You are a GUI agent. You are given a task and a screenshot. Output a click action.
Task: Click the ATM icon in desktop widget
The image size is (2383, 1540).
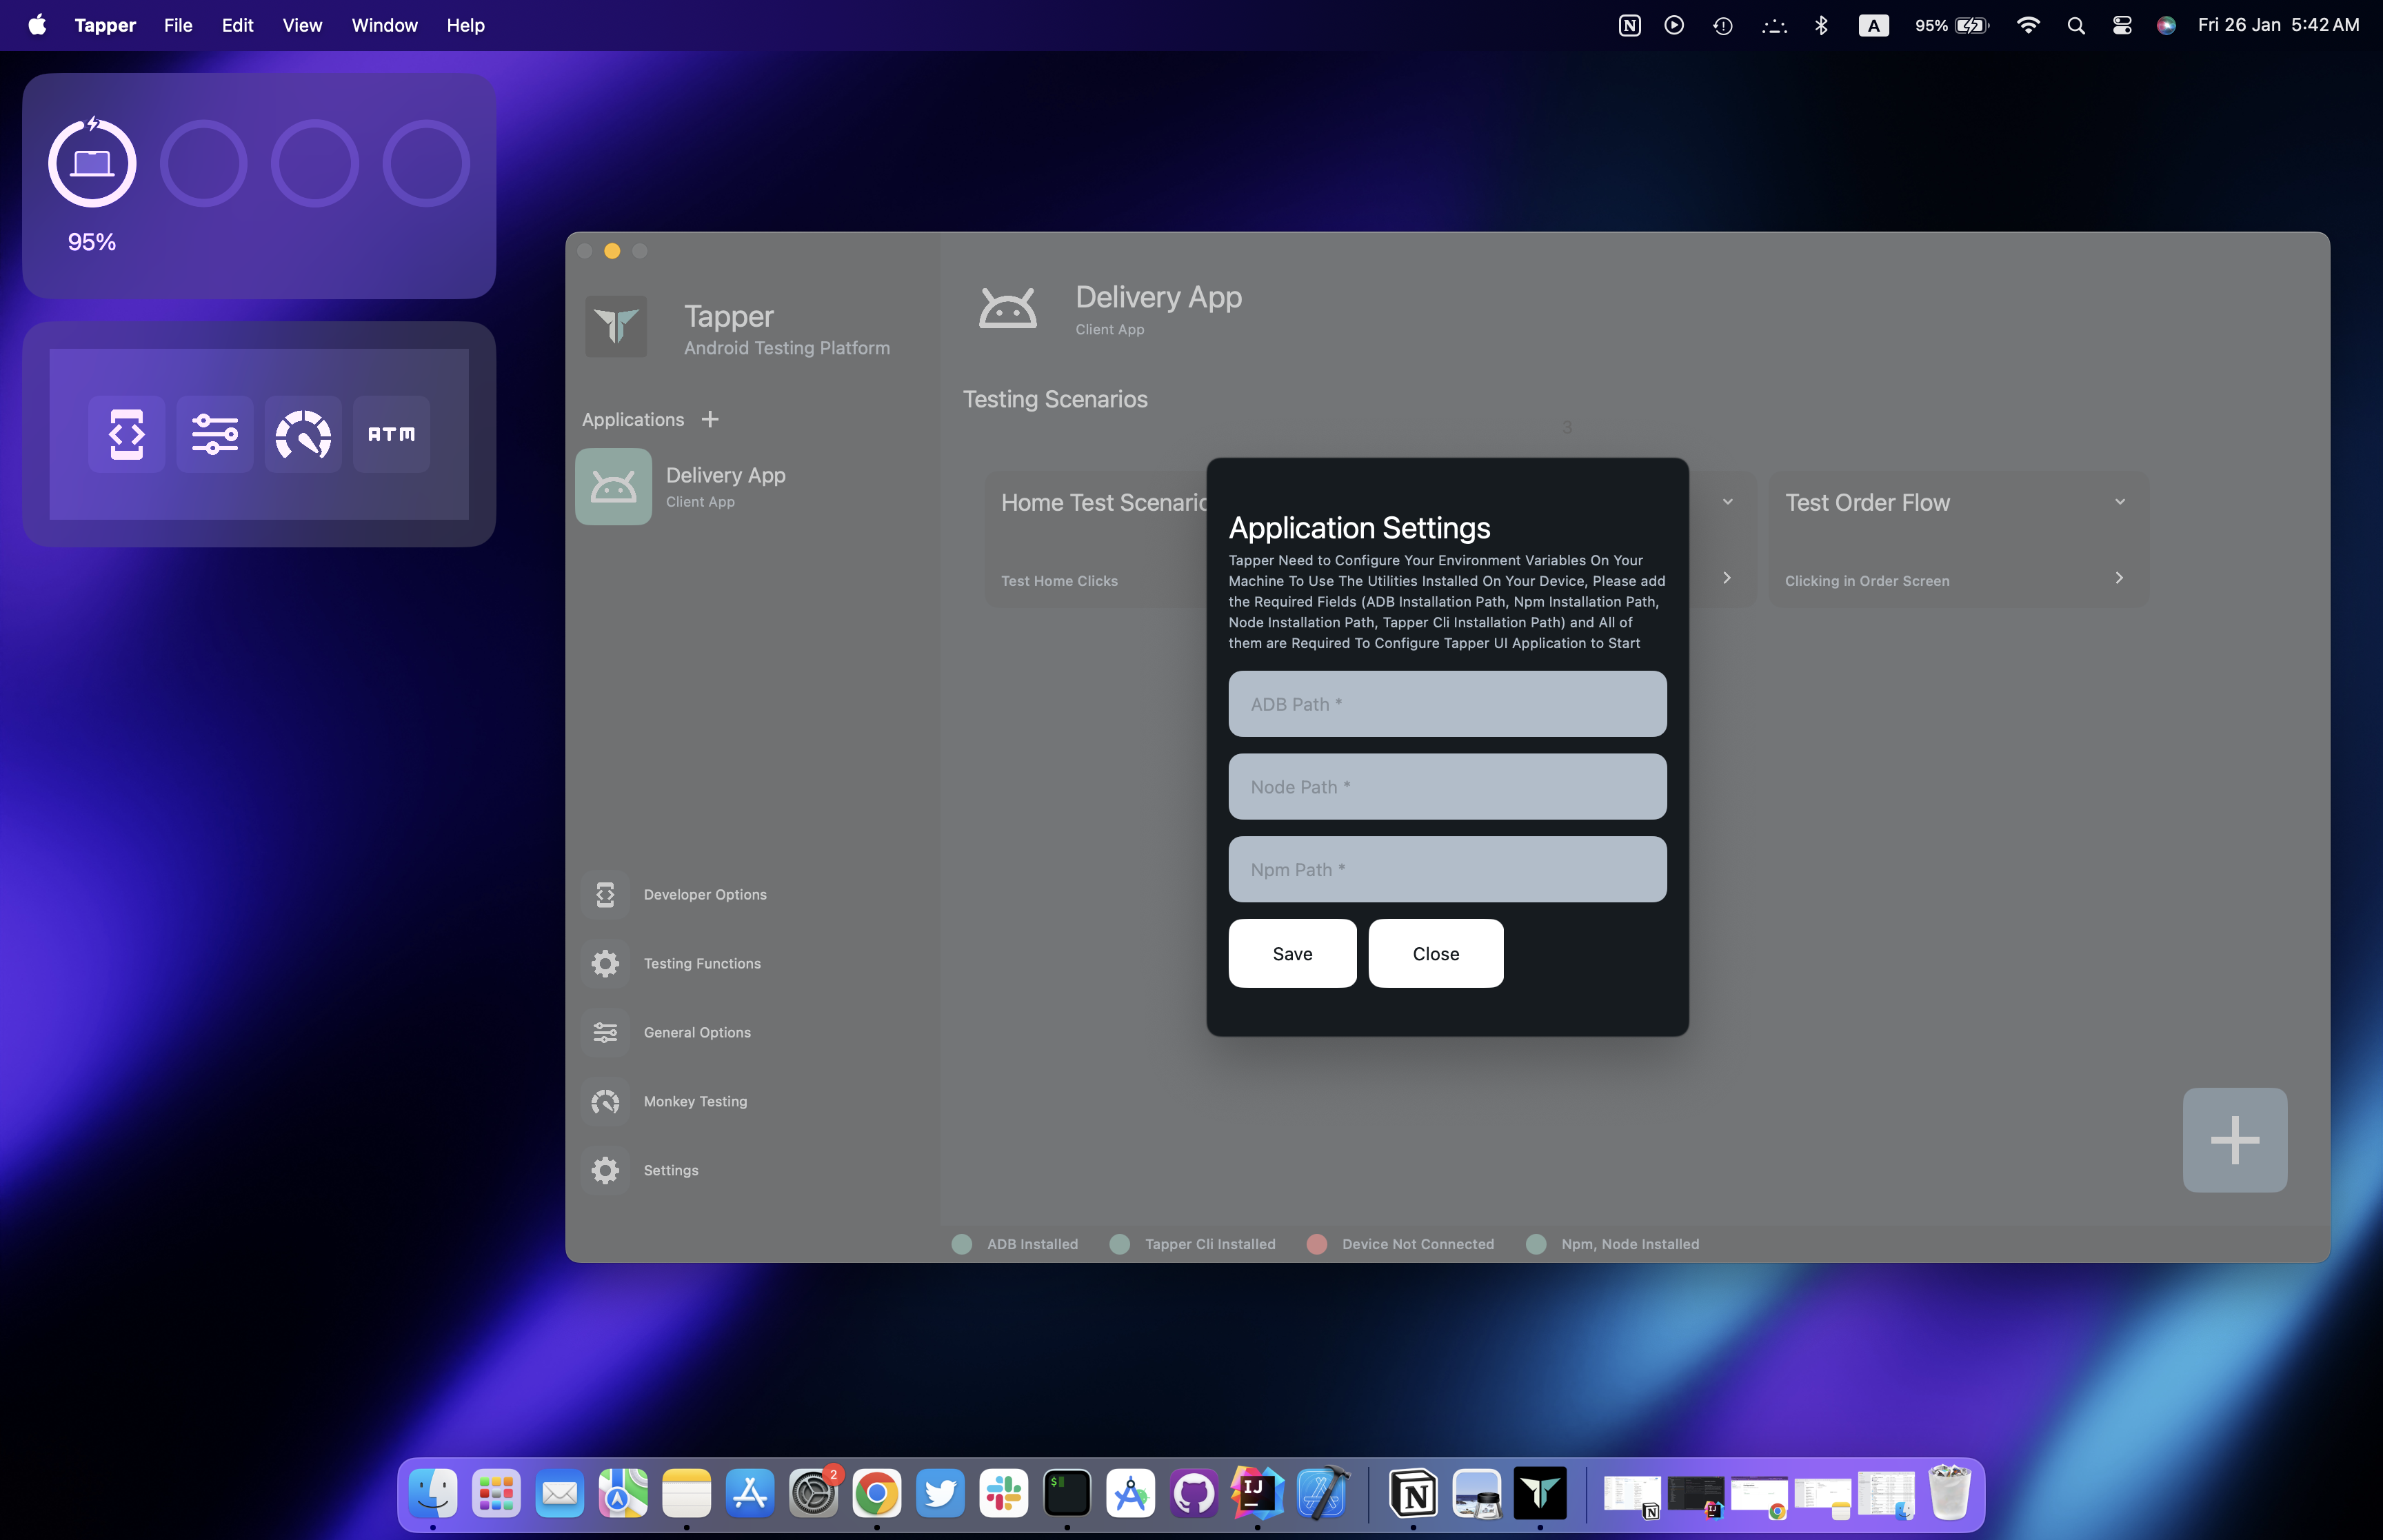[391, 434]
